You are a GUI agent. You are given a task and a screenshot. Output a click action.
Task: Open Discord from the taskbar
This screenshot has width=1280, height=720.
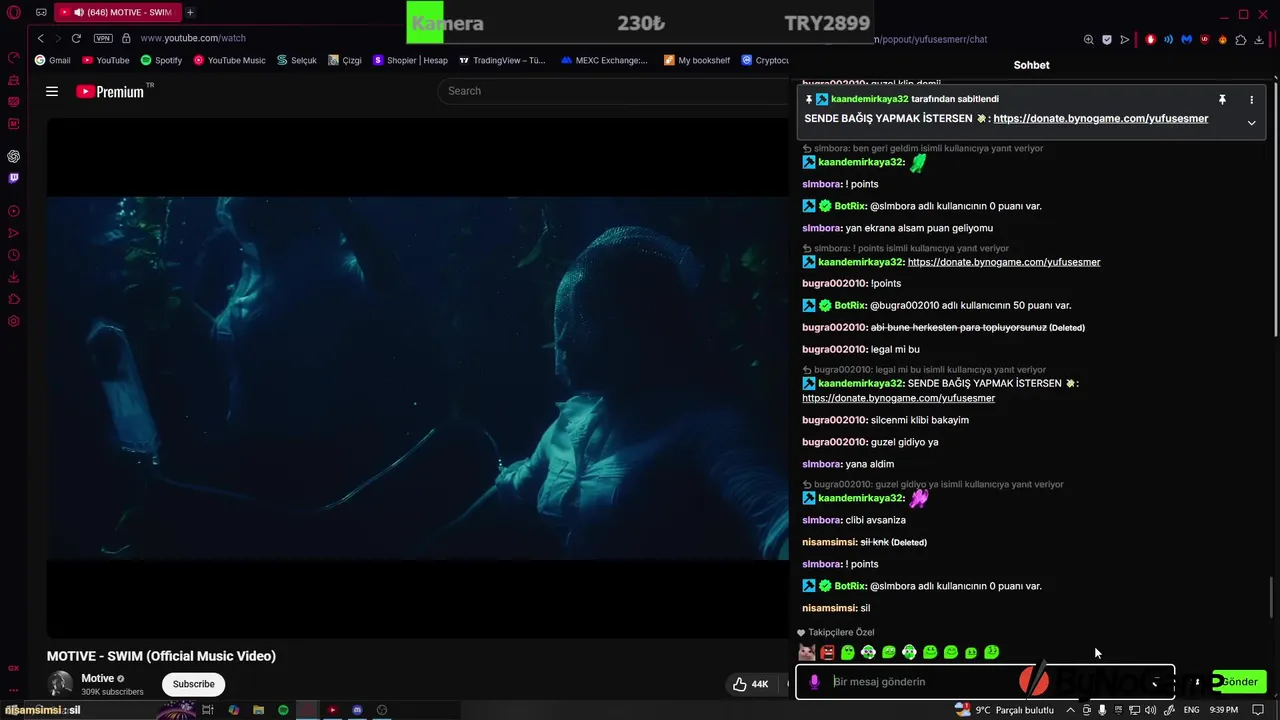pyautogui.click(x=357, y=710)
